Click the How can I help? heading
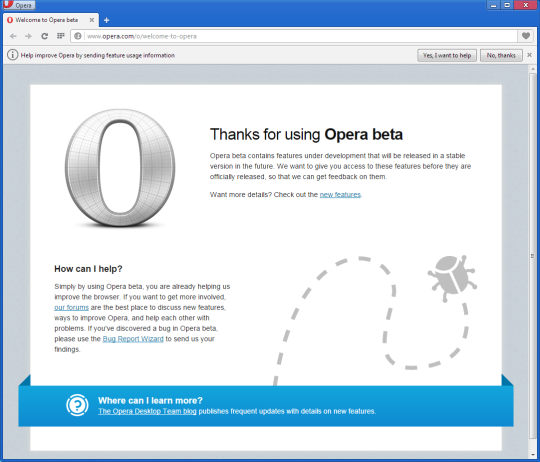The height and width of the screenshot is (462, 540). pyautogui.click(x=88, y=269)
